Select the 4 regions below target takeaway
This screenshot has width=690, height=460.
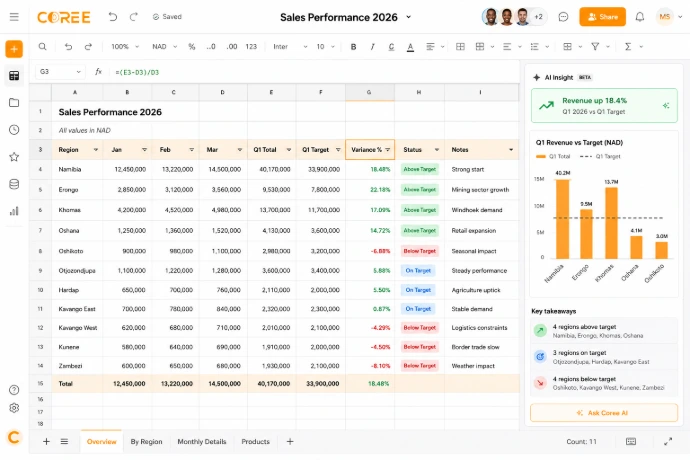(x=604, y=383)
